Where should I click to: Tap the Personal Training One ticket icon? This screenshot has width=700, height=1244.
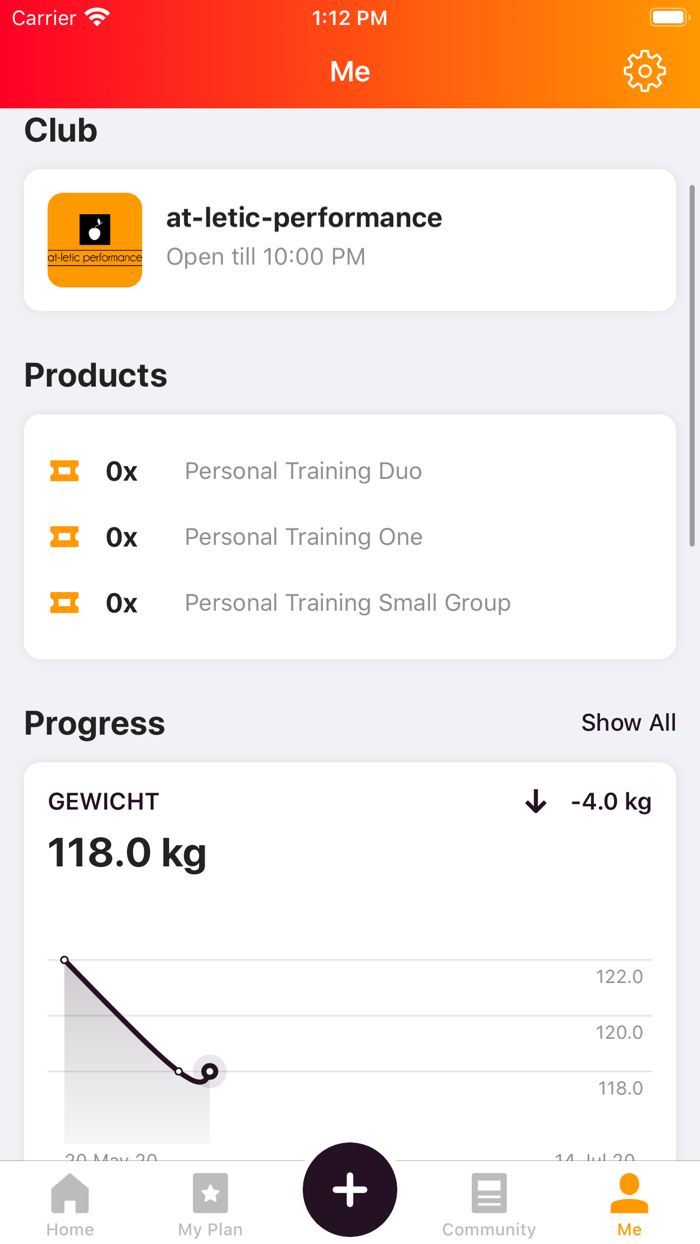[64, 537]
